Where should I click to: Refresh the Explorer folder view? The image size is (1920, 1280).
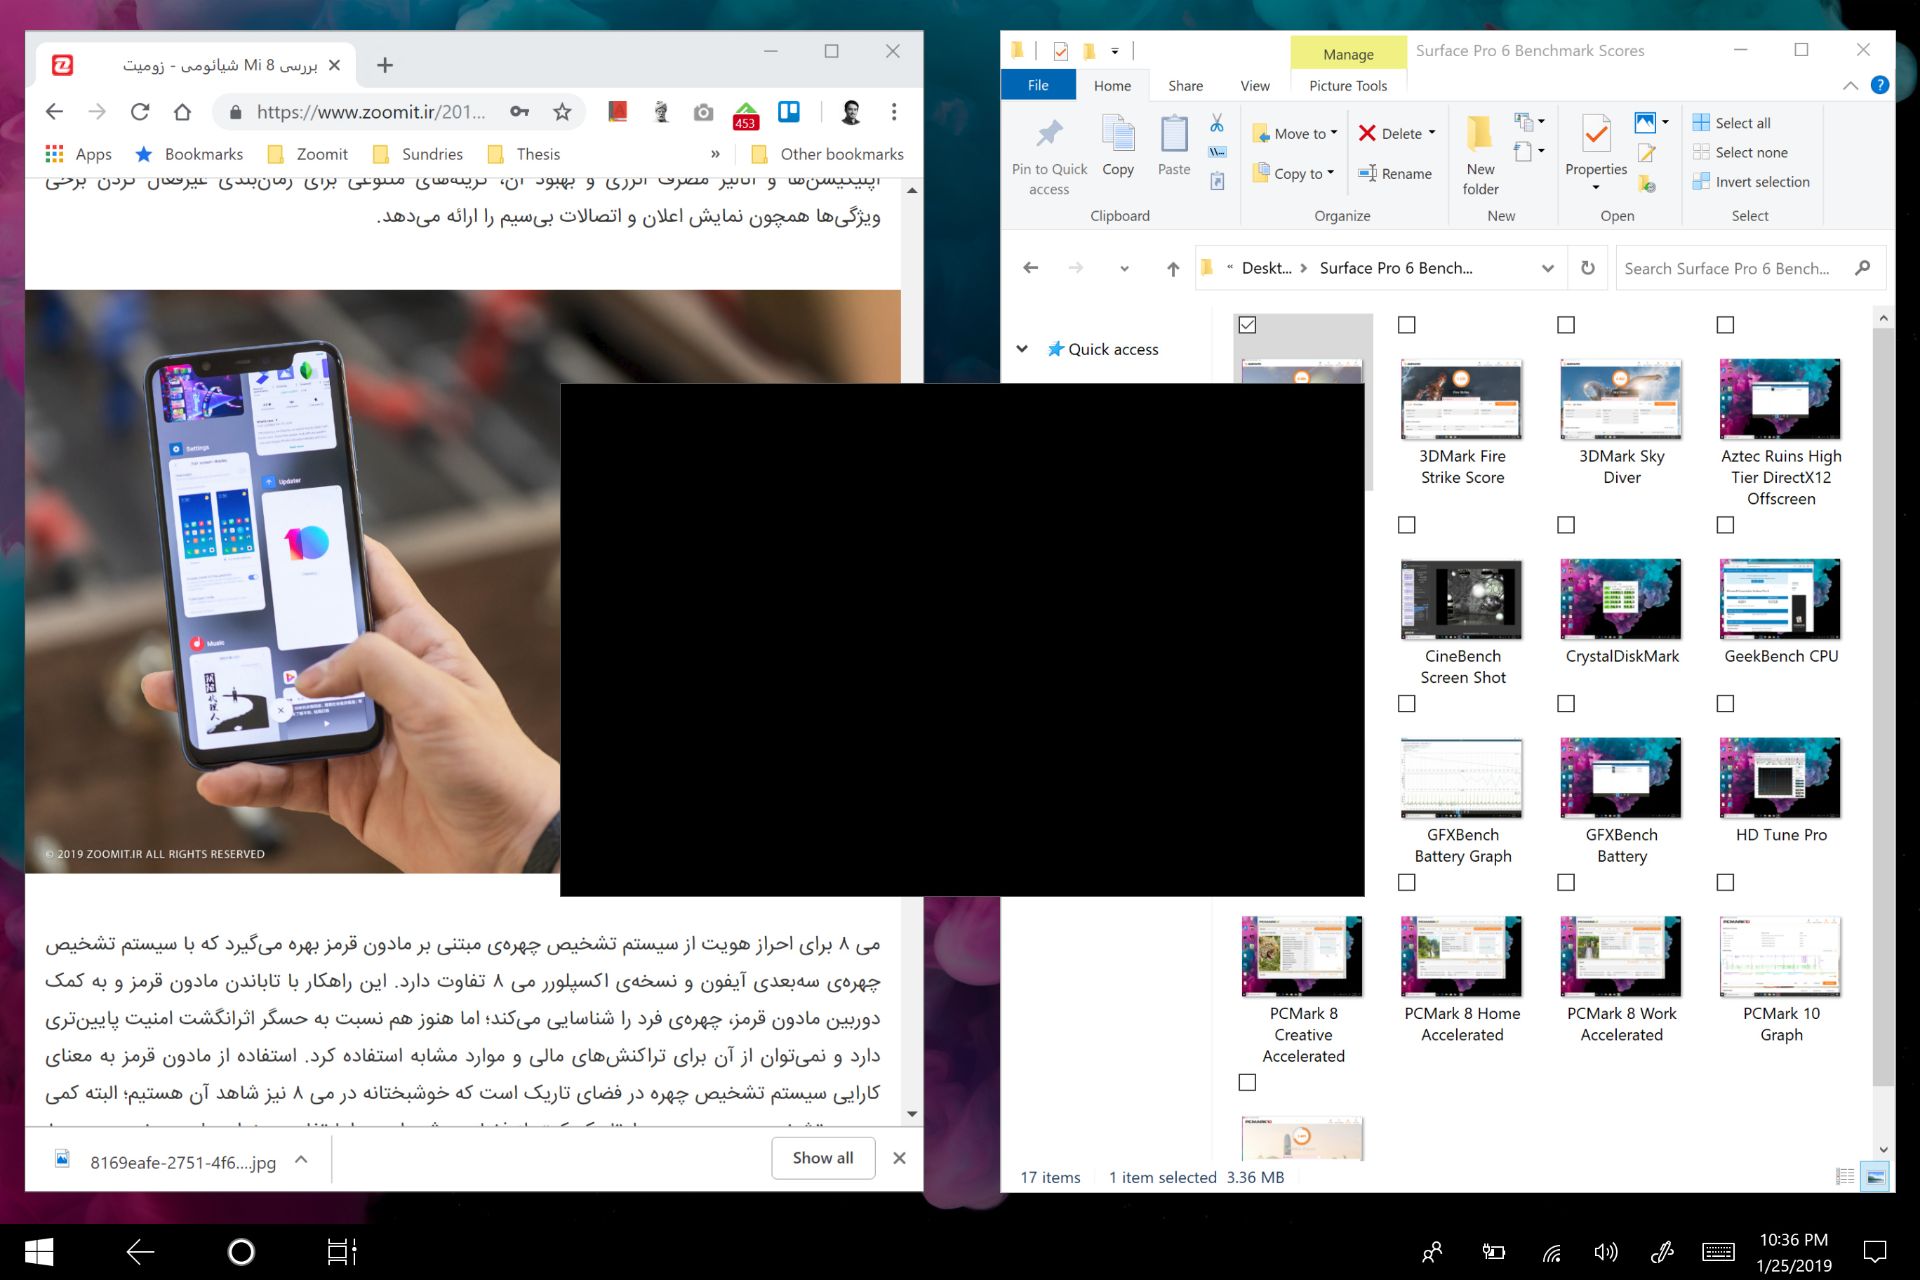(1588, 268)
